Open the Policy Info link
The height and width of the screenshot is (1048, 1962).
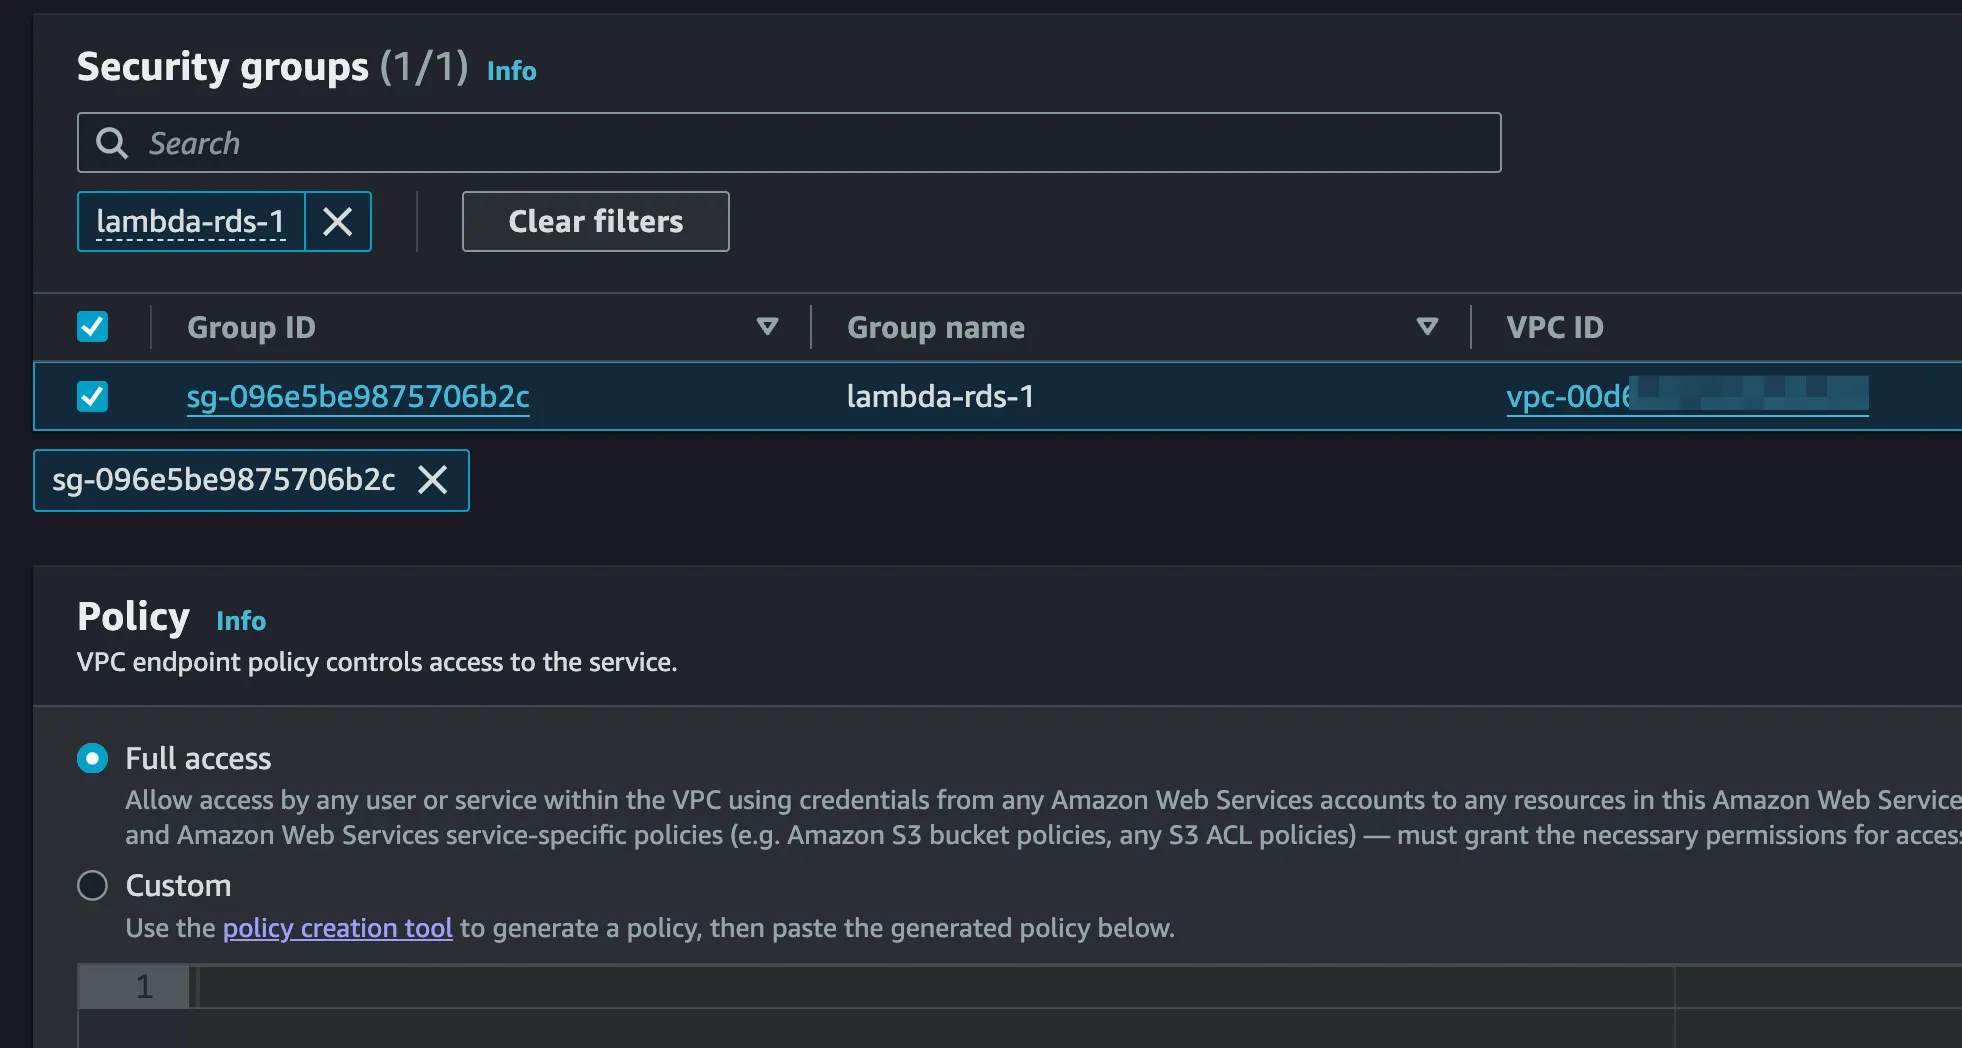coord(241,621)
